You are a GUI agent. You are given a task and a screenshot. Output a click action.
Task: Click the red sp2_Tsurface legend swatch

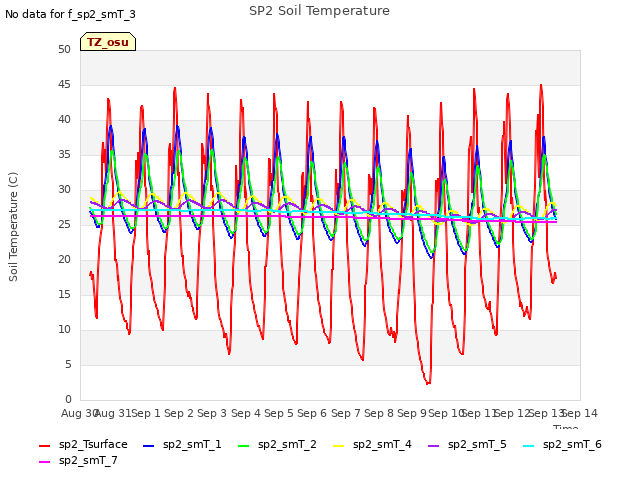coord(44,446)
